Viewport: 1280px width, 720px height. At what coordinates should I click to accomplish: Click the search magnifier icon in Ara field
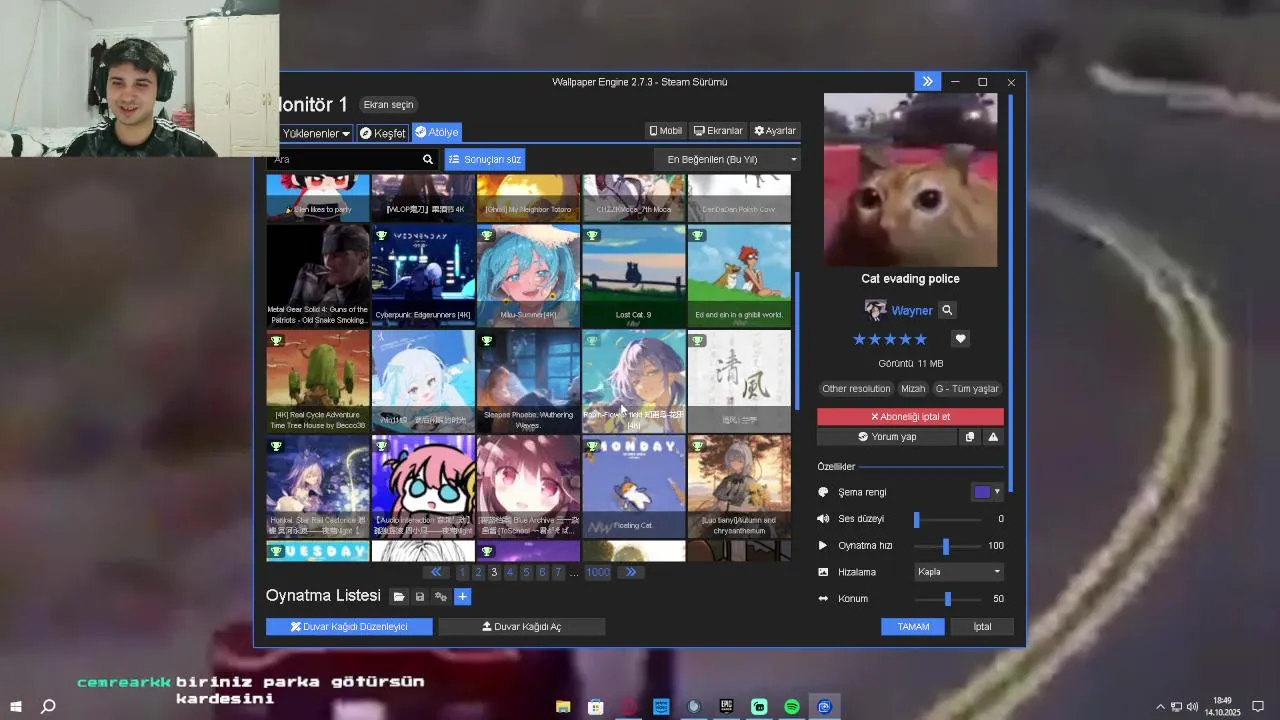(428, 159)
